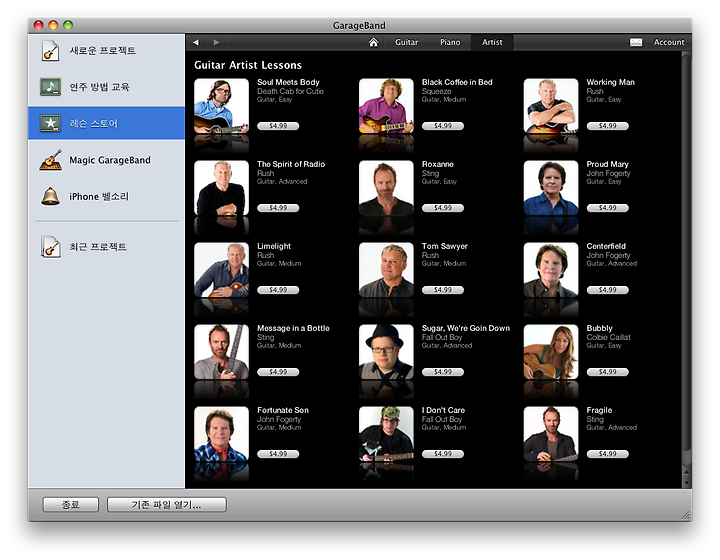Viewport: 720px width, 560px height.
Task: Buy I Don't Care for $4.99
Action: point(443,454)
